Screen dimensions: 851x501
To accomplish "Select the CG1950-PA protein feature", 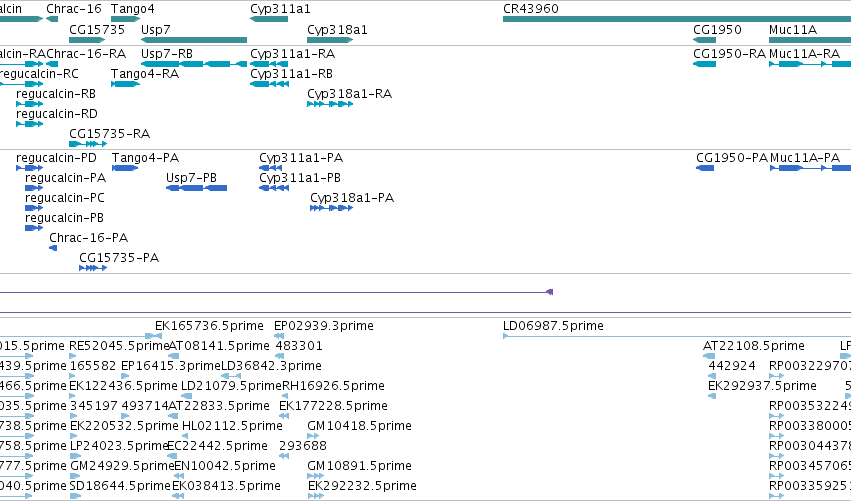I will tap(705, 168).
